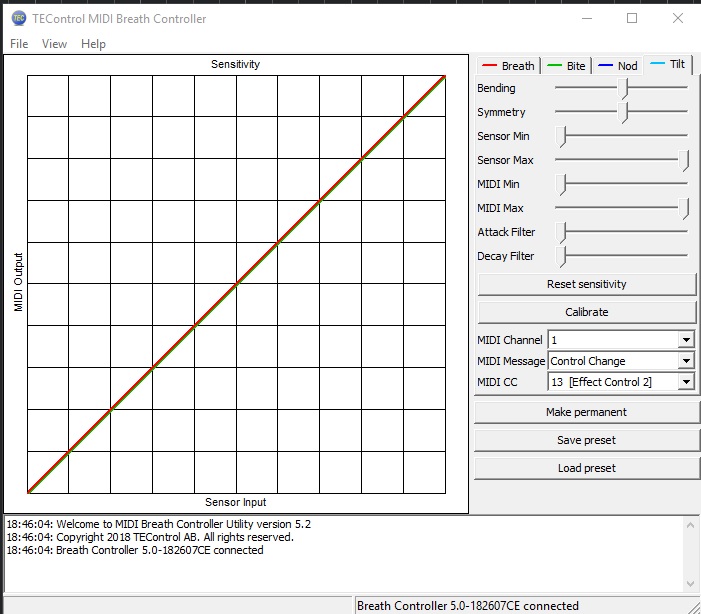Click Make permanent button
The image size is (701, 614).
tap(587, 412)
